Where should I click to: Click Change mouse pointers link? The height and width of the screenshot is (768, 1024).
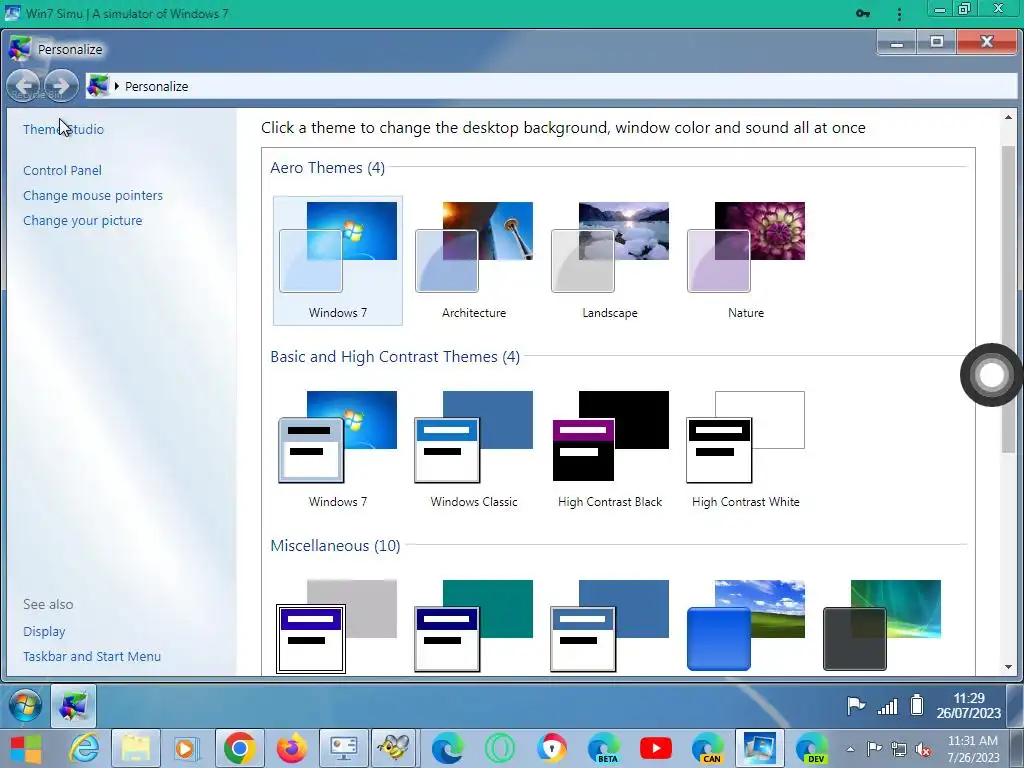(x=93, y=195)
